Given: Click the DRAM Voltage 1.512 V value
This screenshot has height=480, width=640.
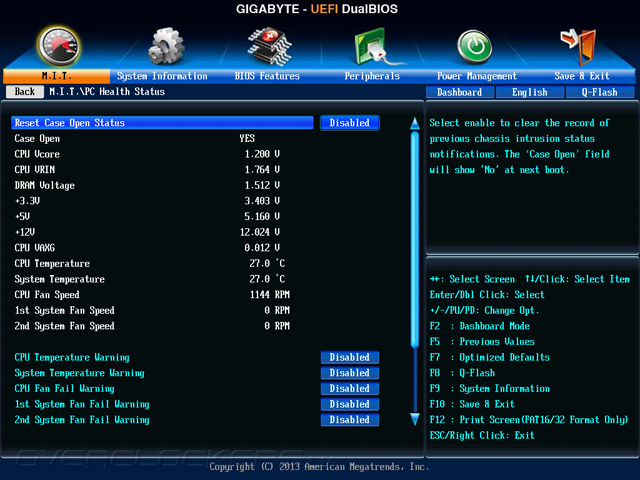Looking at the screenshot, I should tap(262, 185).
